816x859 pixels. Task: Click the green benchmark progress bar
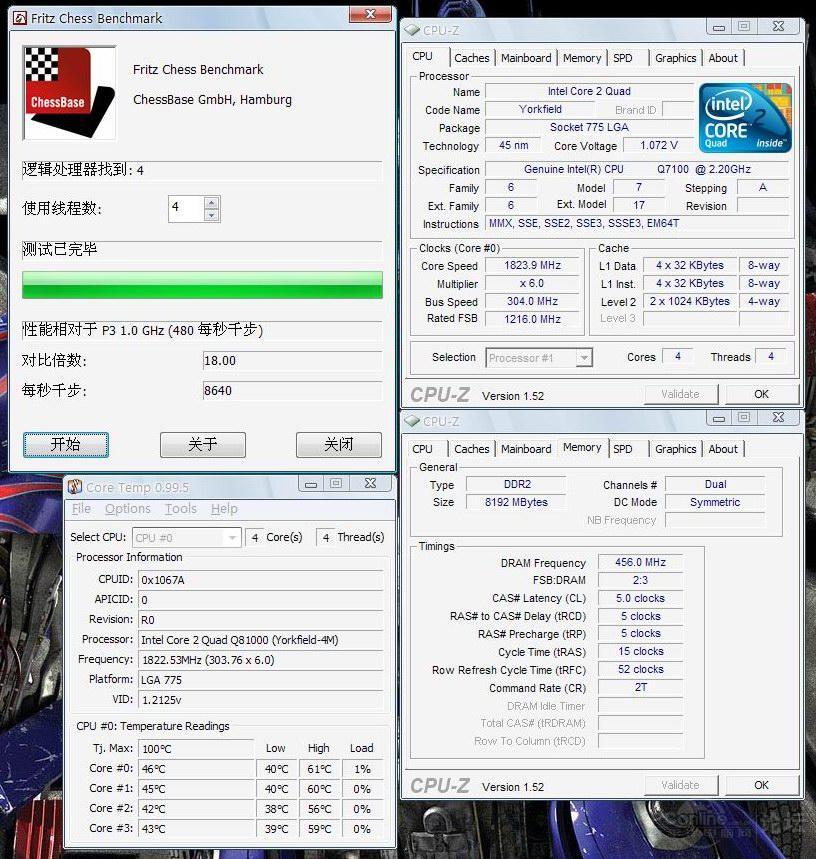coord(202,285)
